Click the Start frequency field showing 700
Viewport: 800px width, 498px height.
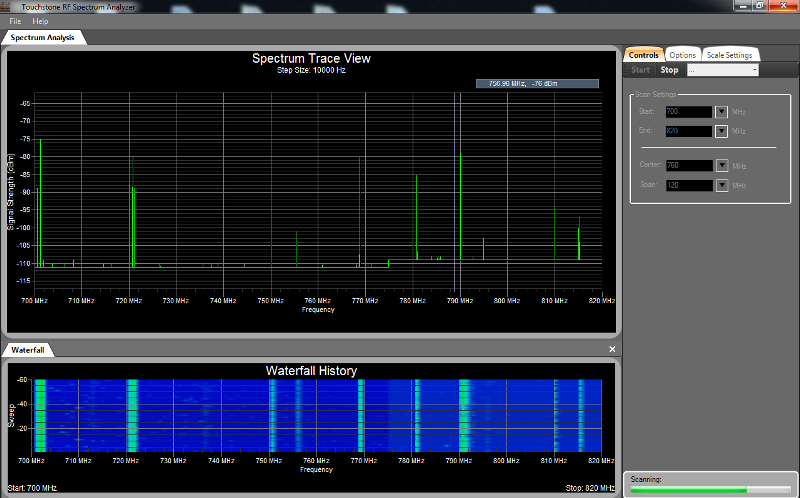[x=689, y=112]
